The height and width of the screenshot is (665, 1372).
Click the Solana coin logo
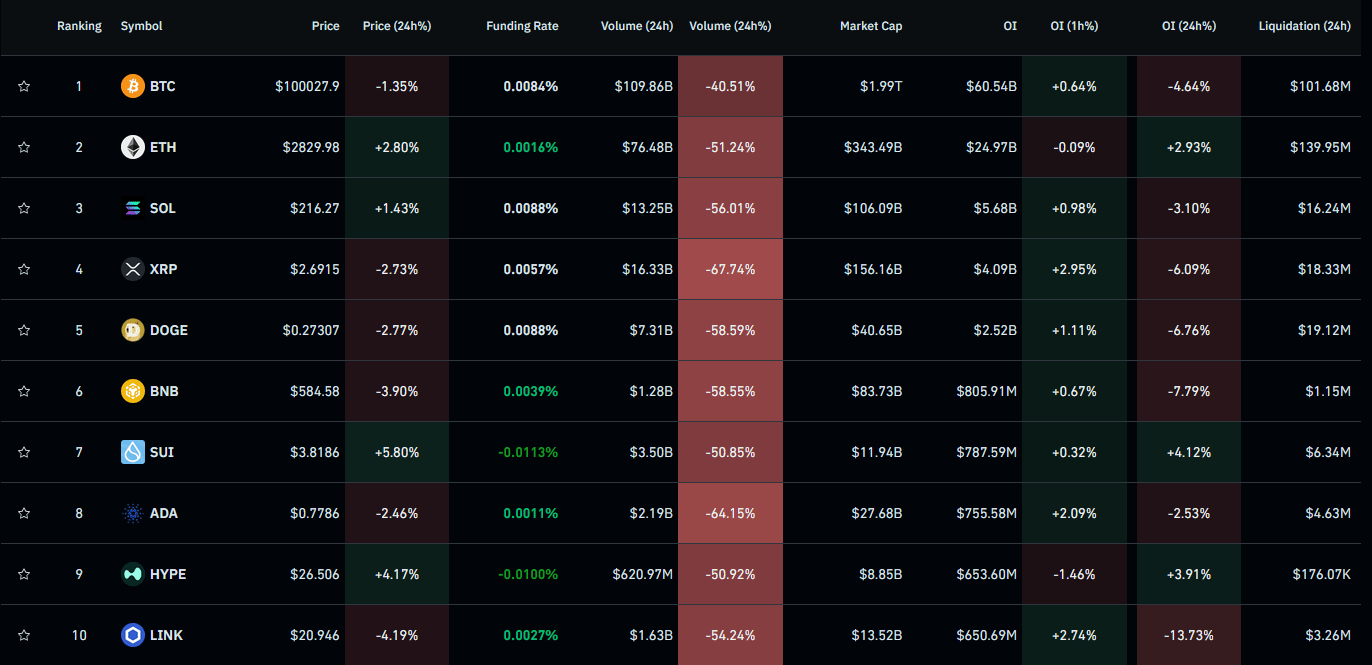(133, 209)
